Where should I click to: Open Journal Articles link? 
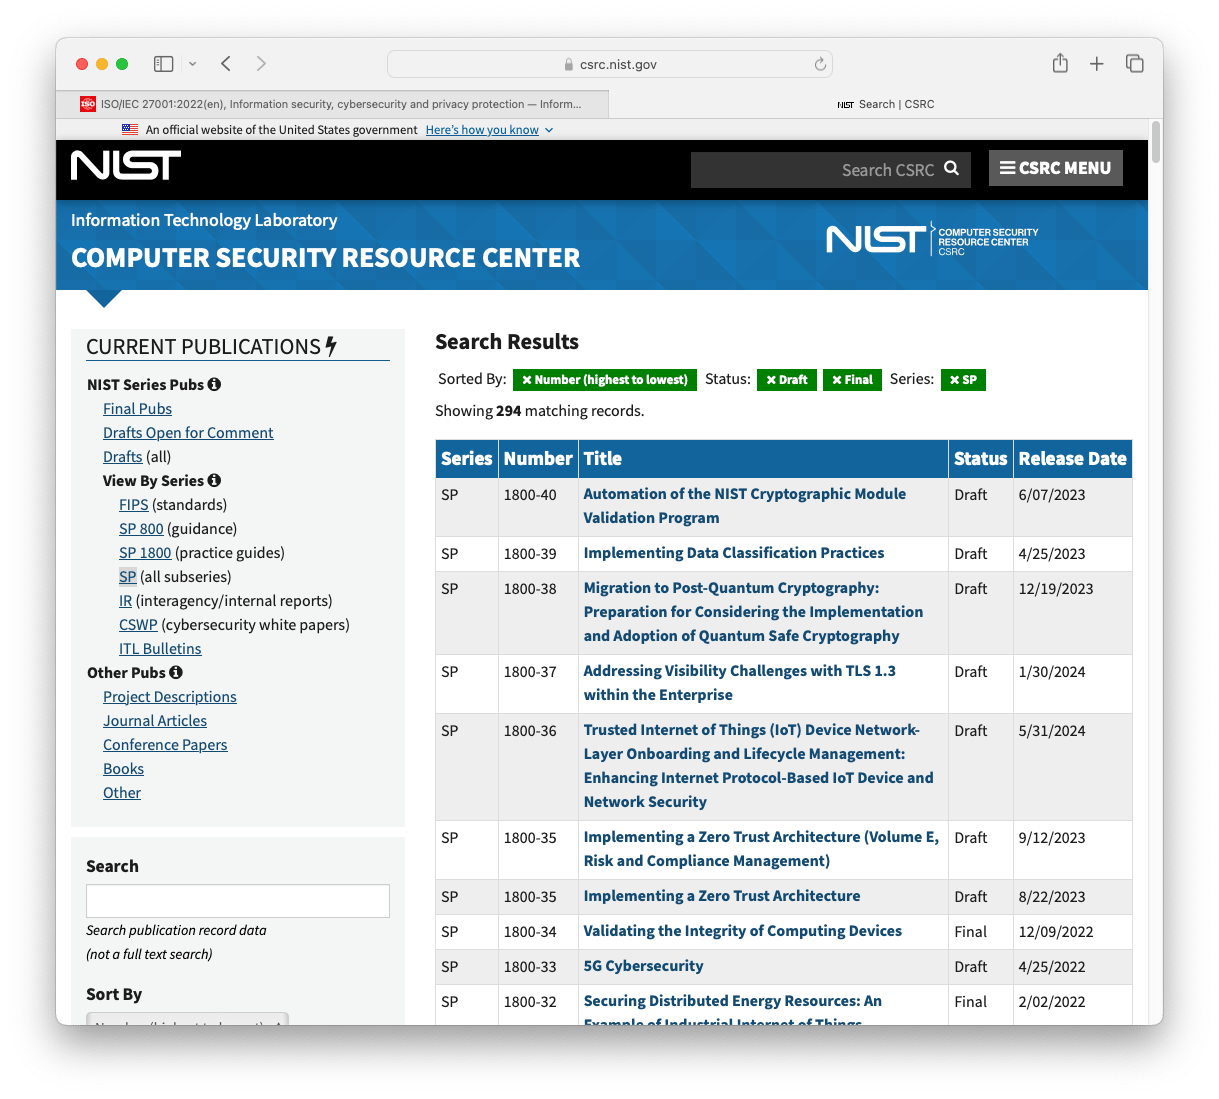point(155,721)
